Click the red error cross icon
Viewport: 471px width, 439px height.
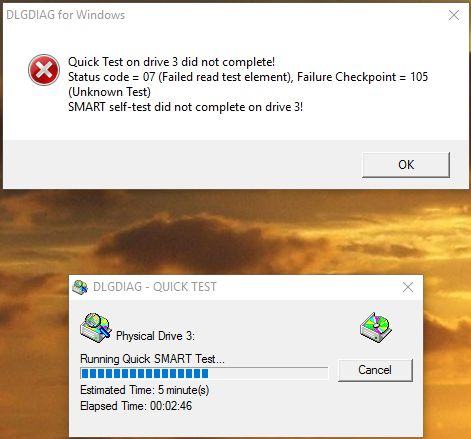[44, 70]
